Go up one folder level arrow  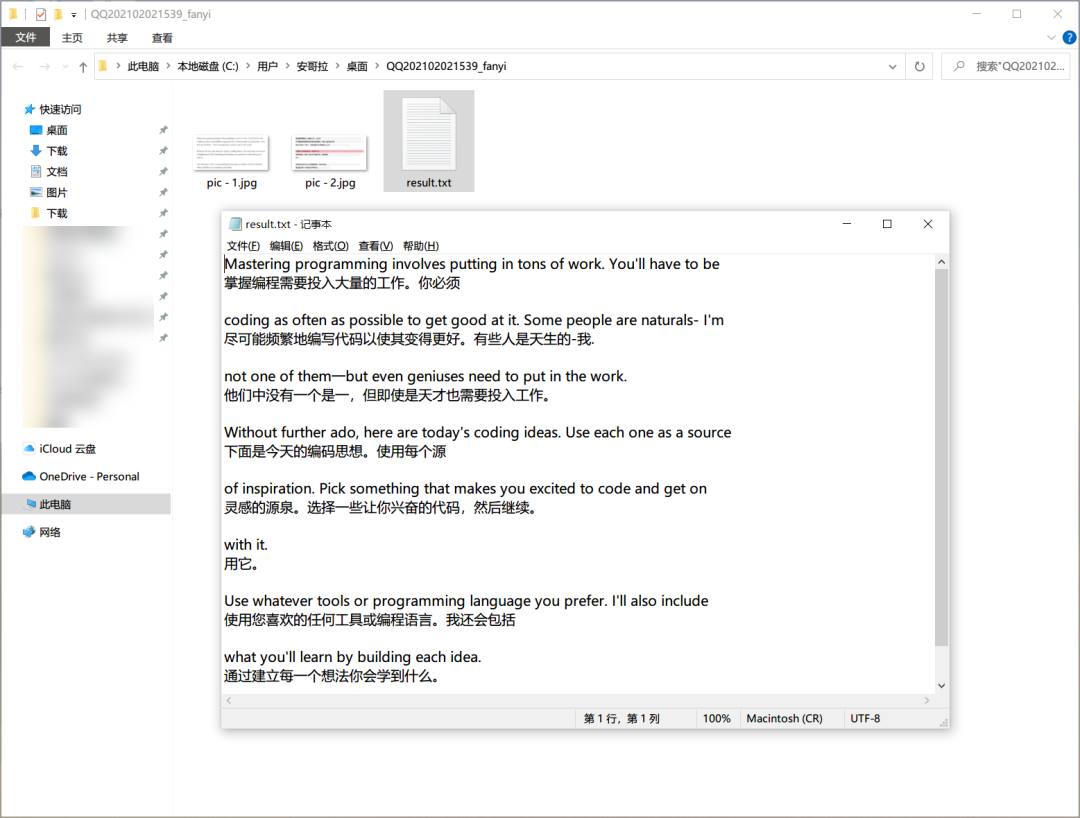tap(83, 67)
